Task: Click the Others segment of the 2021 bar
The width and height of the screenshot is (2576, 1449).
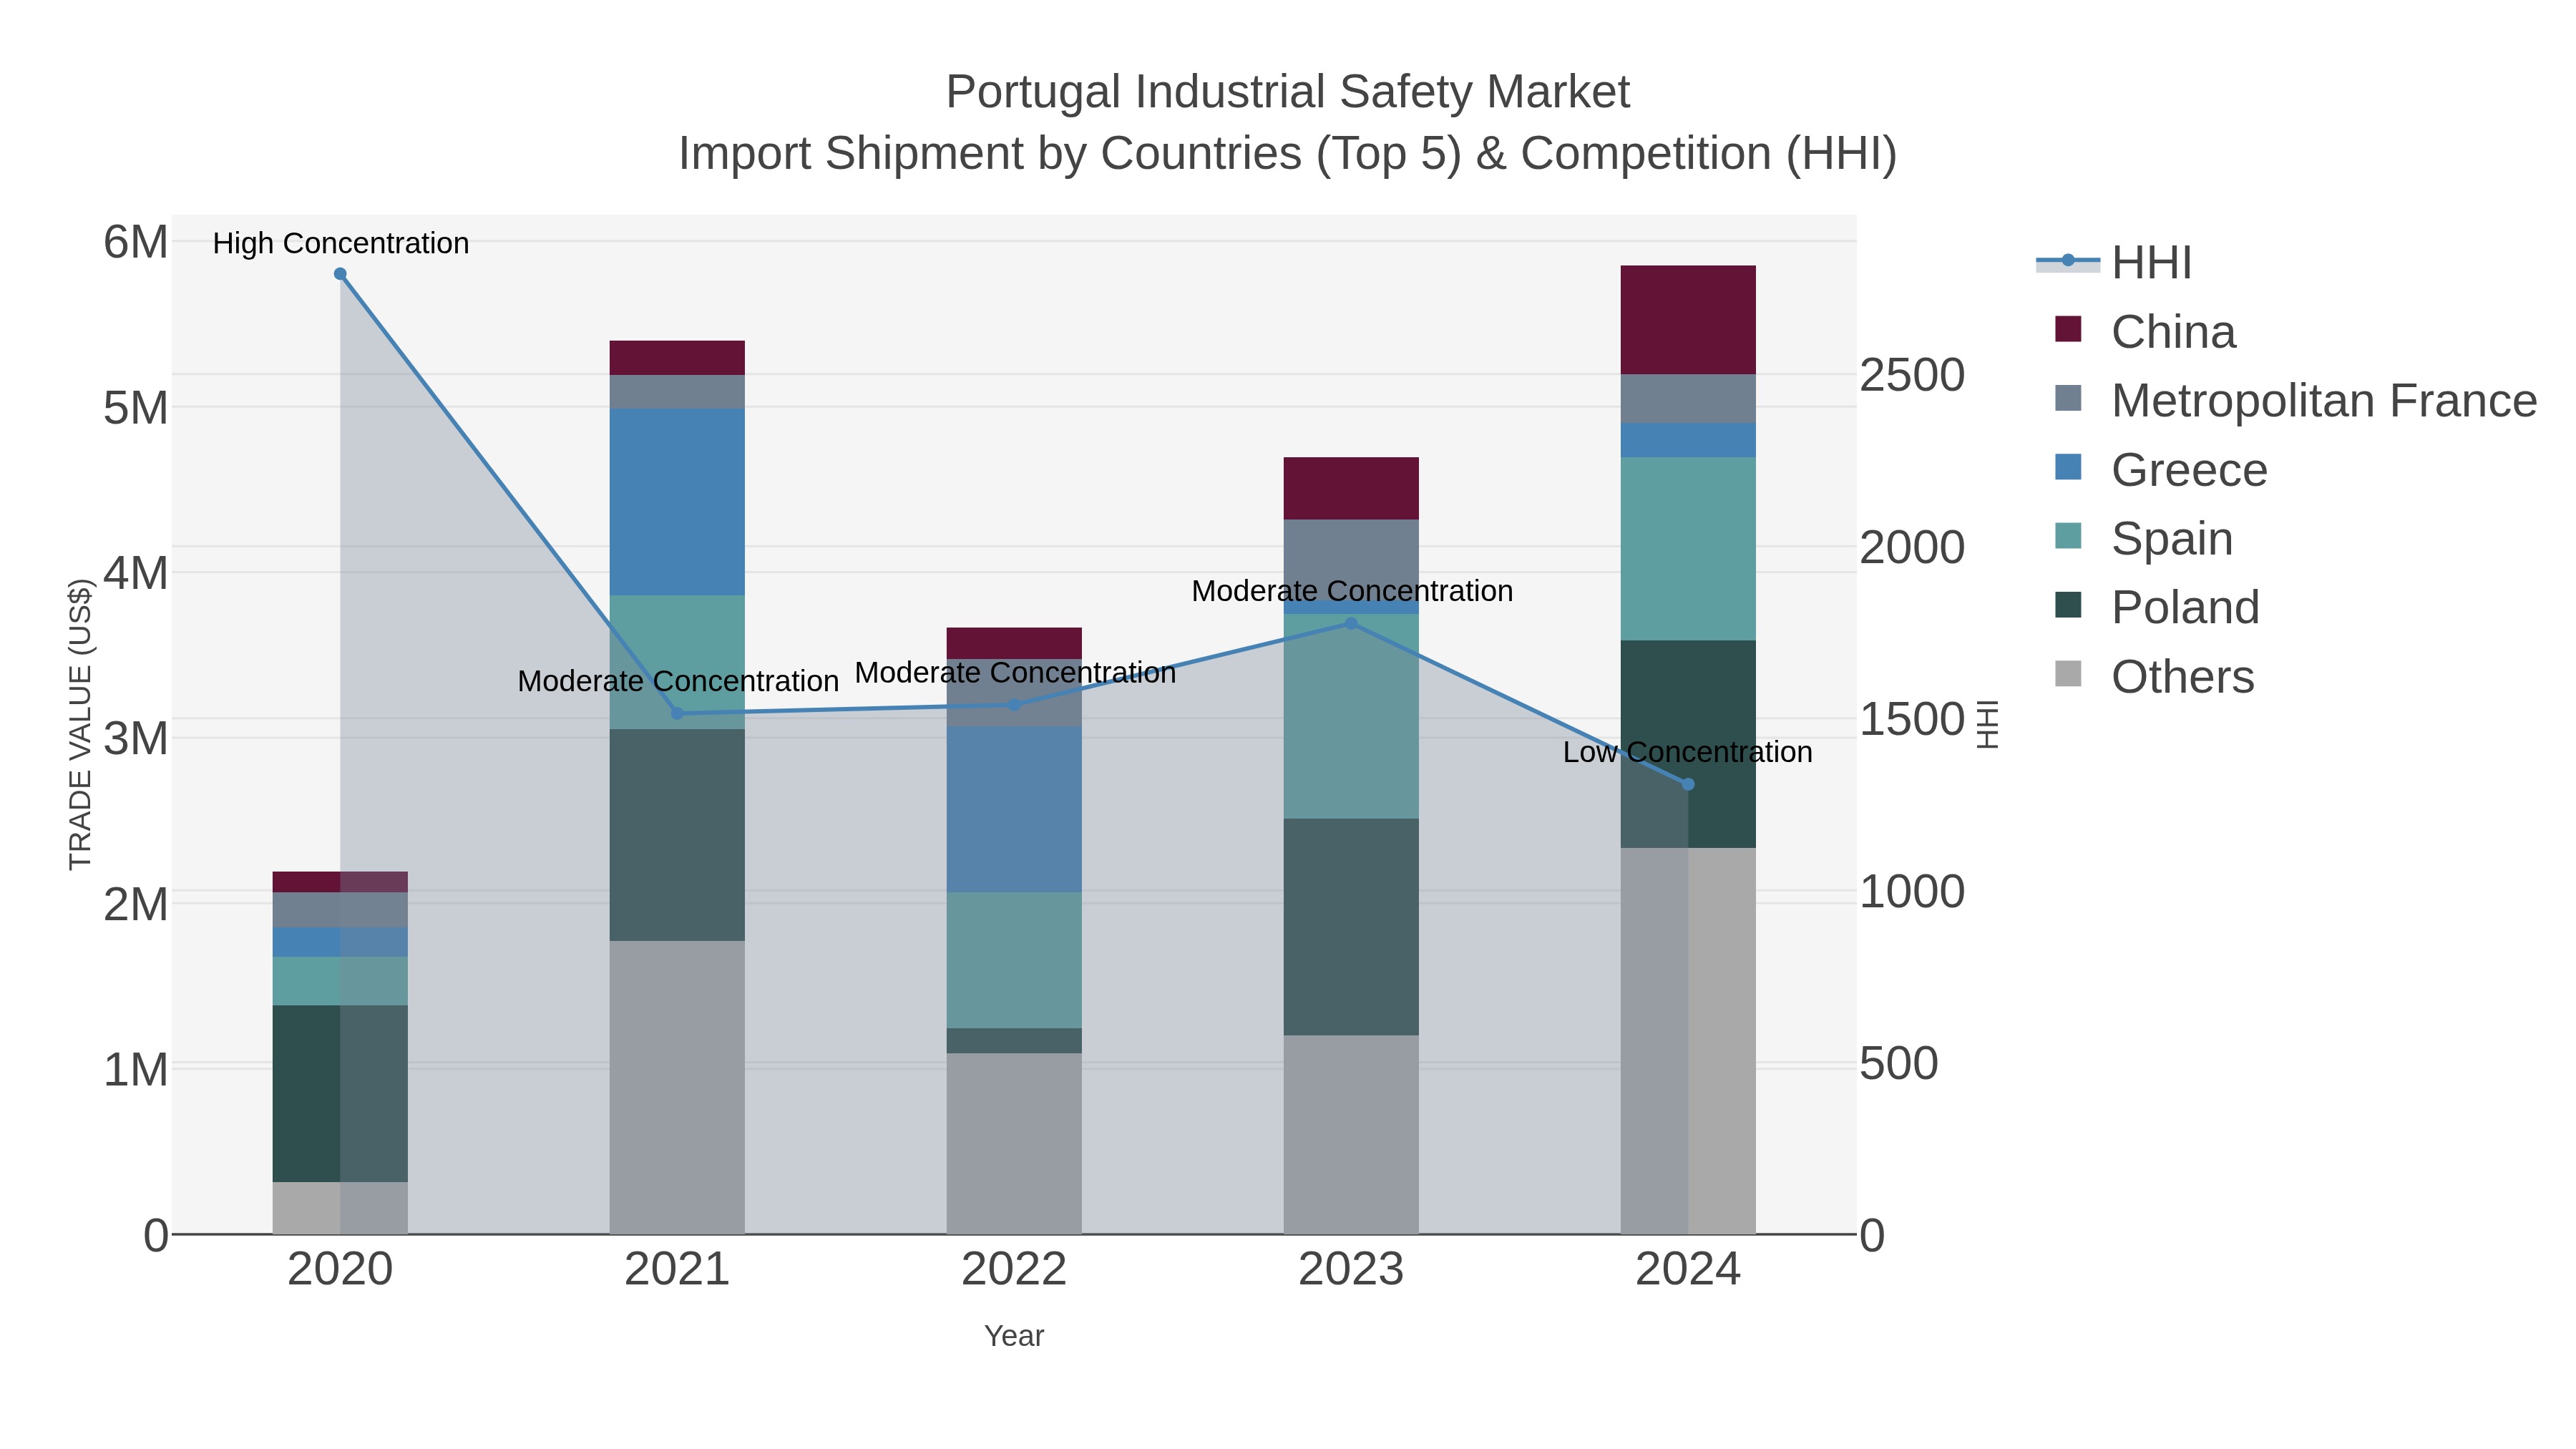Action: click(677, 1087)
